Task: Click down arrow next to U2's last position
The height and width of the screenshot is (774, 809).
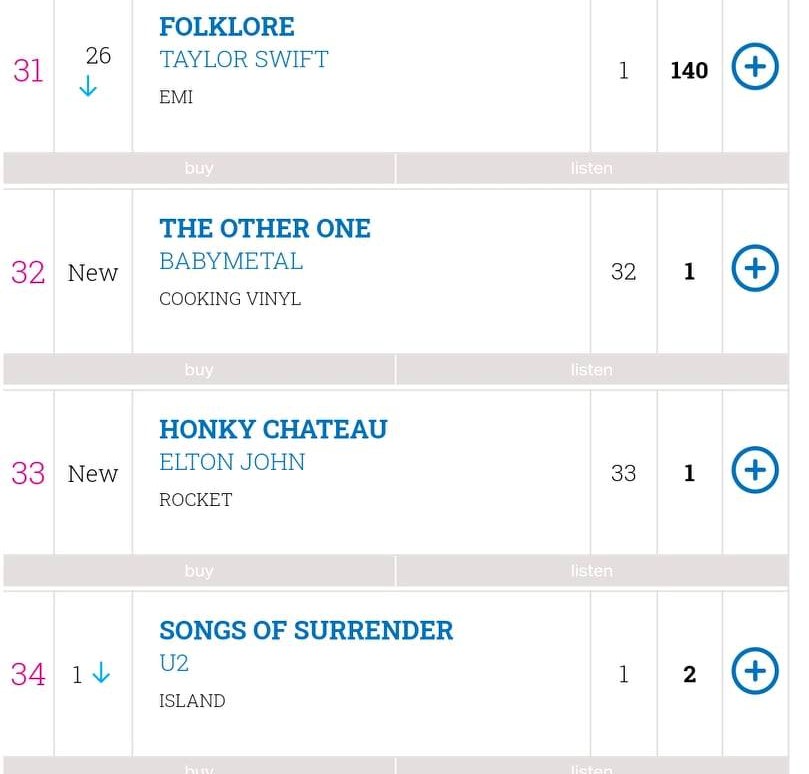Action: (101, 673)
